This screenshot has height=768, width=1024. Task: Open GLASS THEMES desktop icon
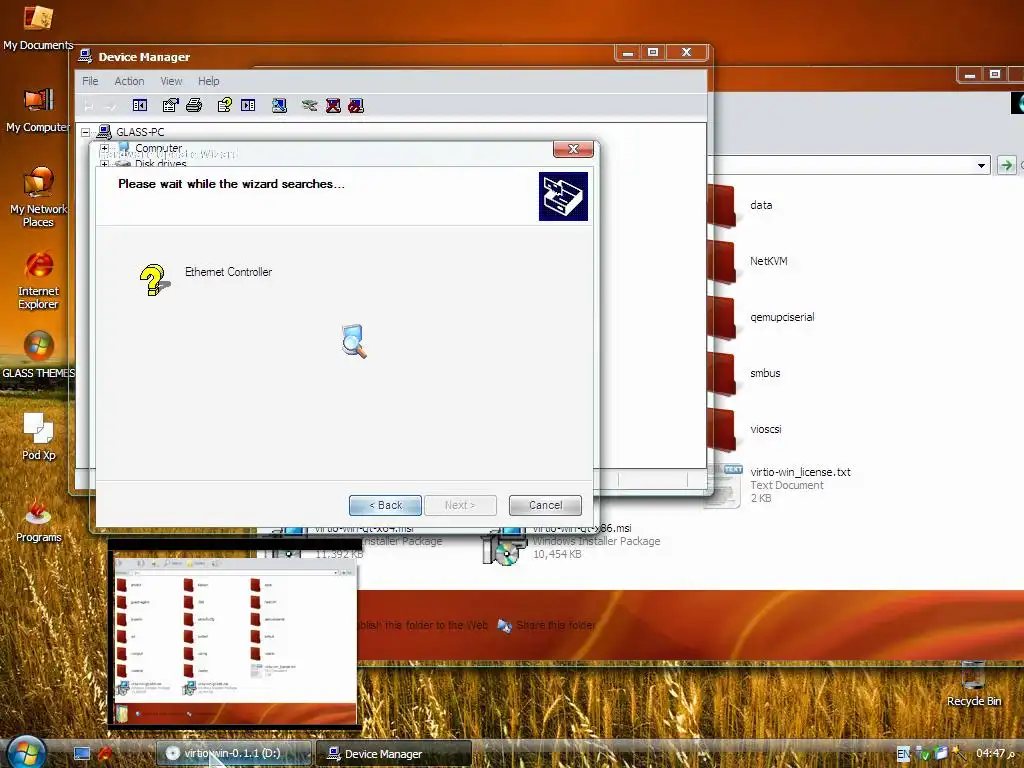click(x=38, y=355)
